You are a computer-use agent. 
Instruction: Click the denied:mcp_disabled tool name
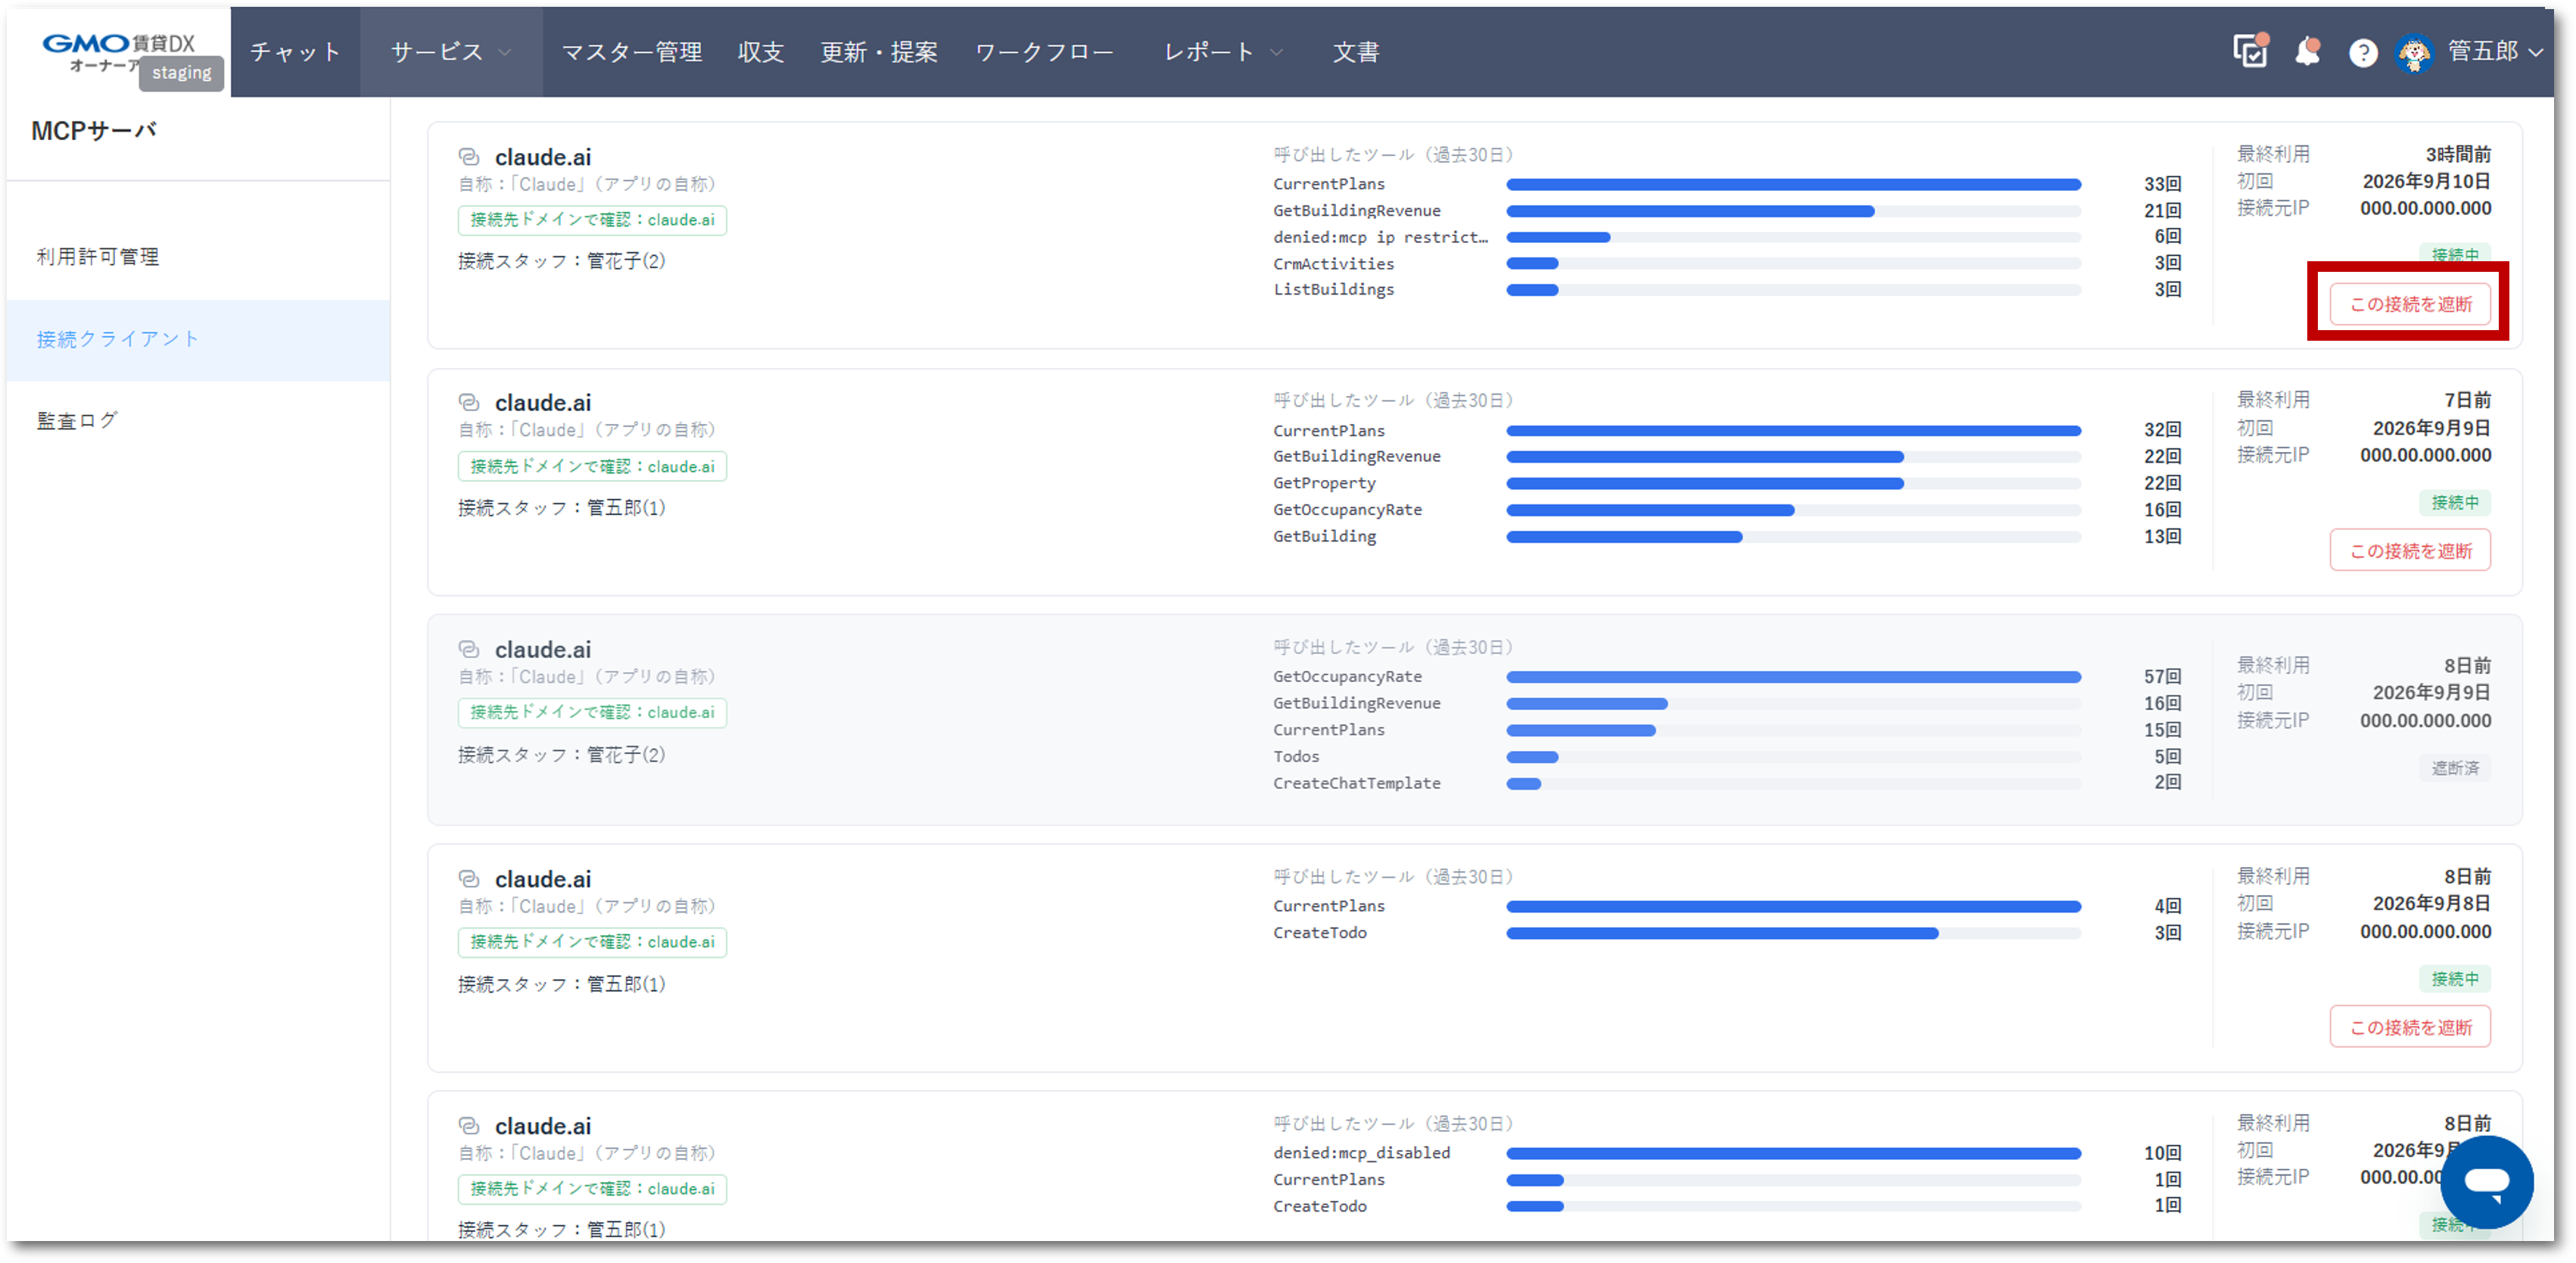(x=1361, y=1153)
